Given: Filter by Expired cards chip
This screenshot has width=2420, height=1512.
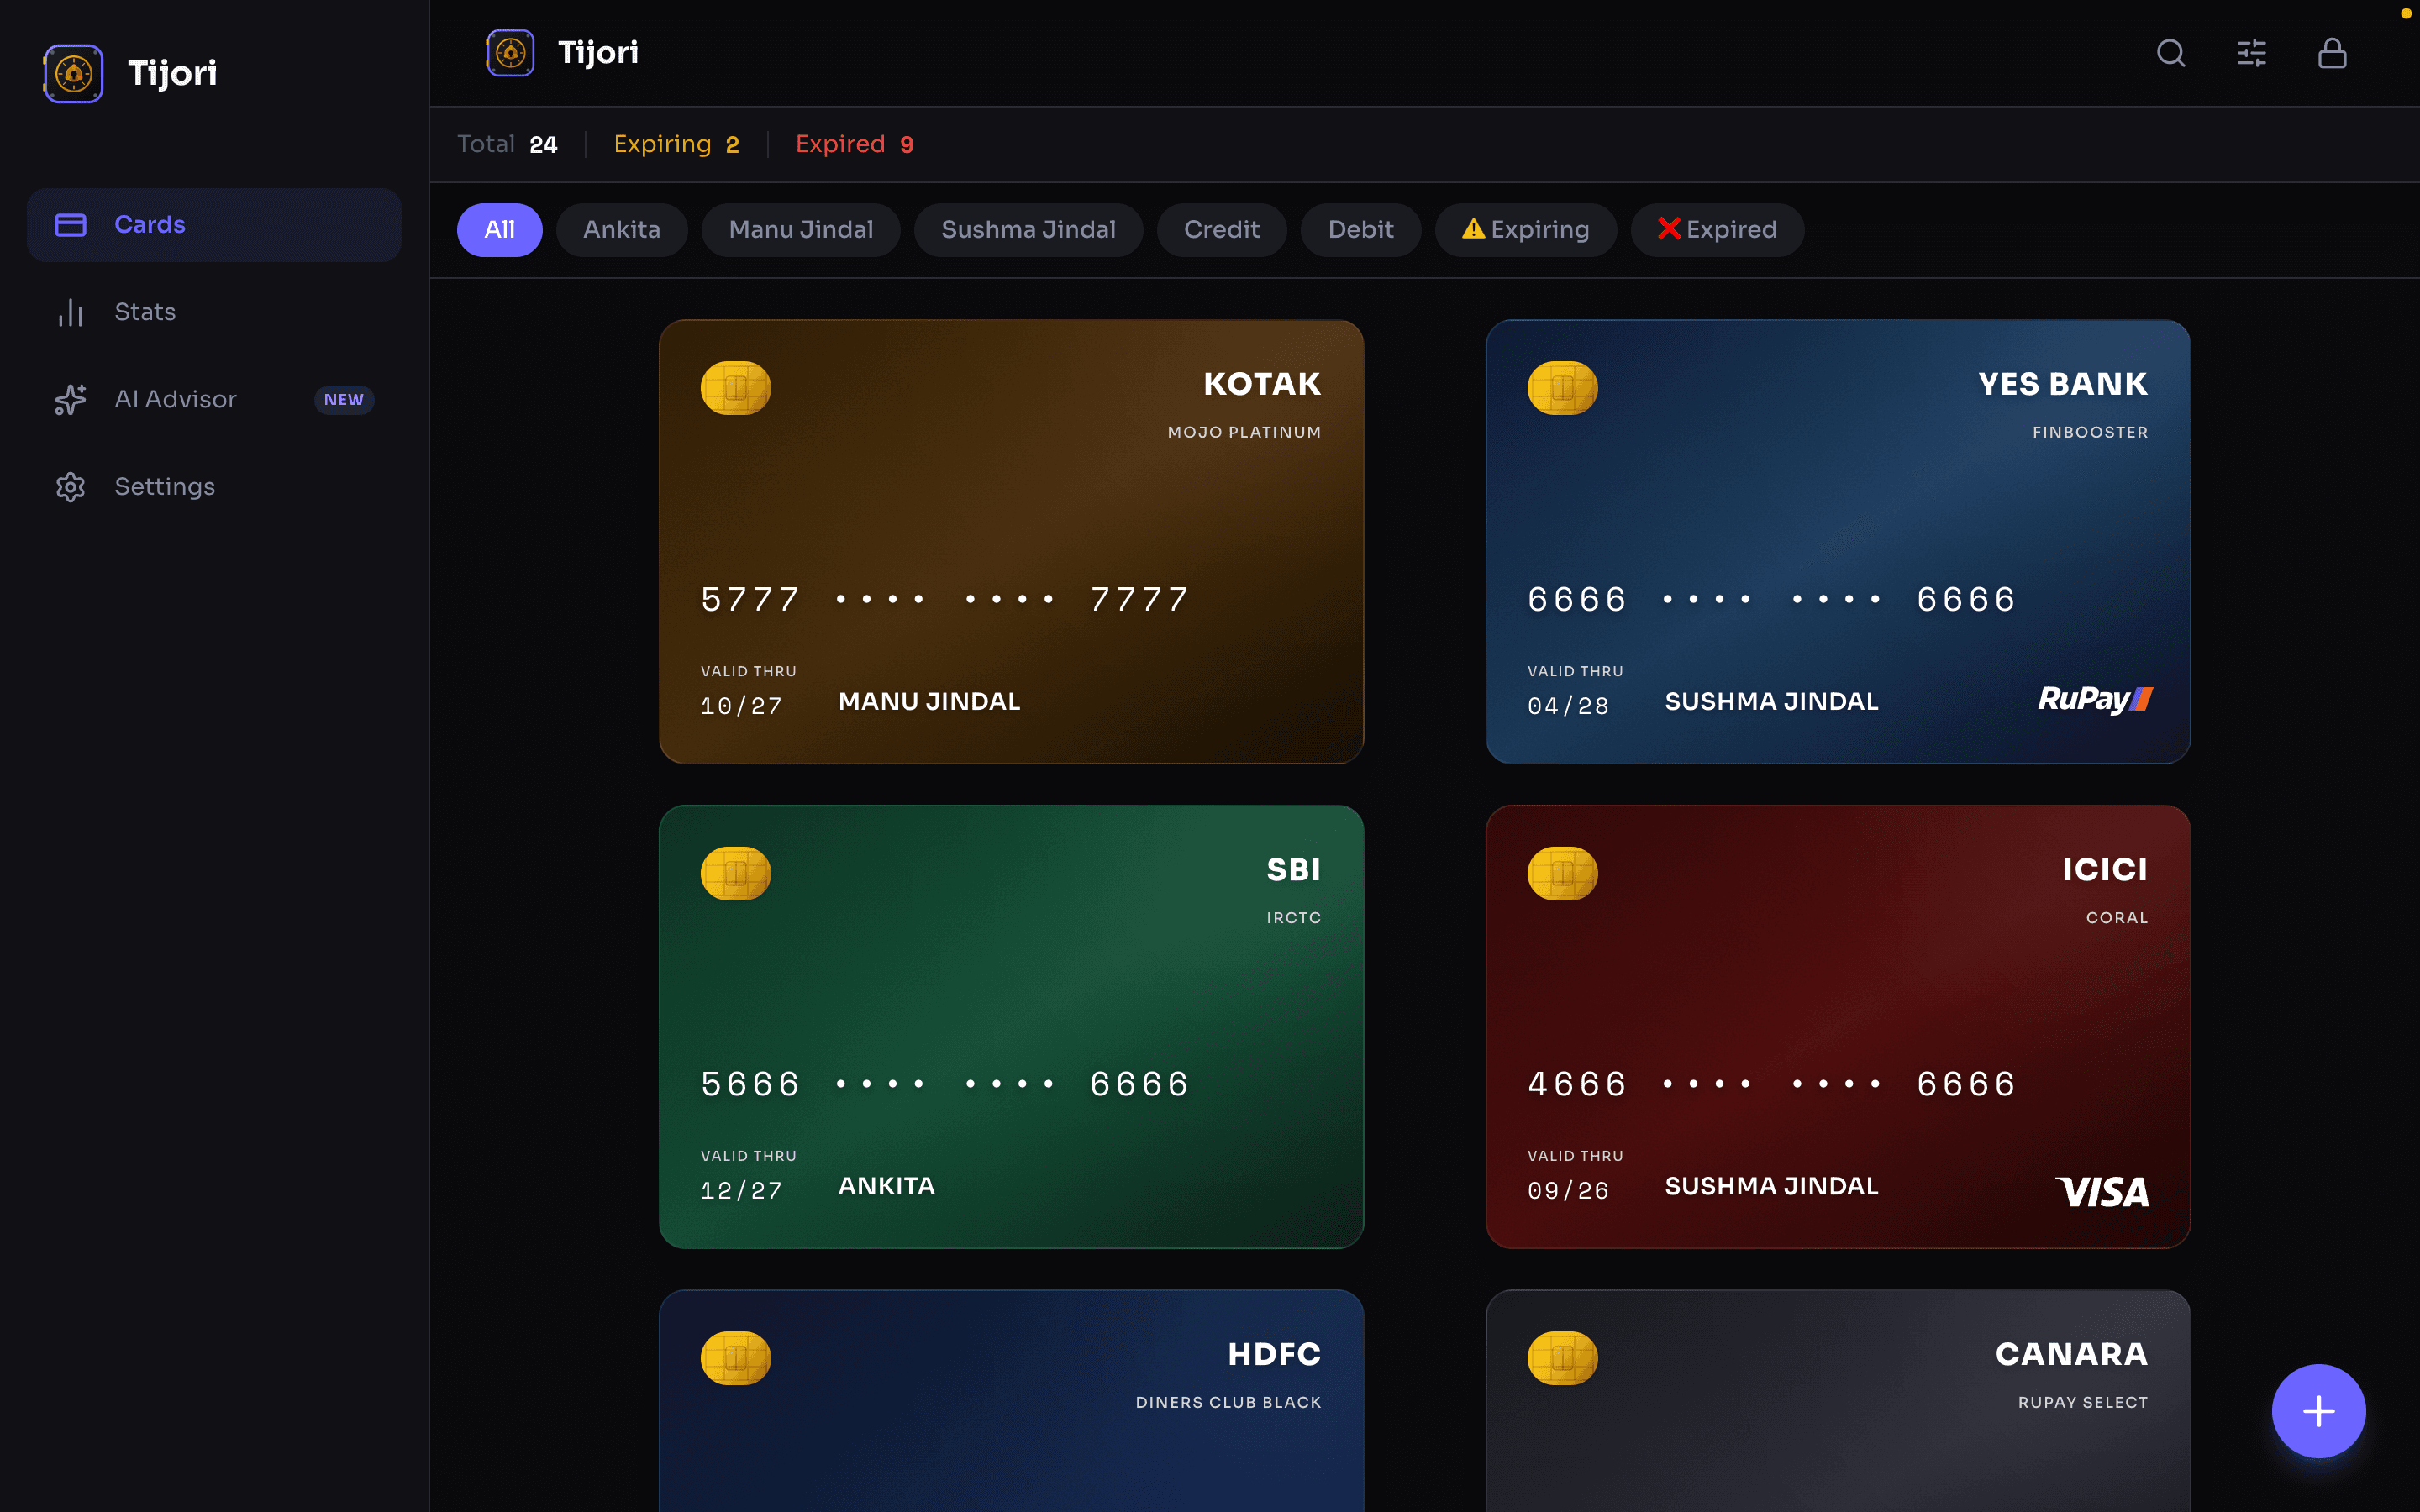Looking at the screenshot, I should pyautogui.click(x=1717, y=230).
